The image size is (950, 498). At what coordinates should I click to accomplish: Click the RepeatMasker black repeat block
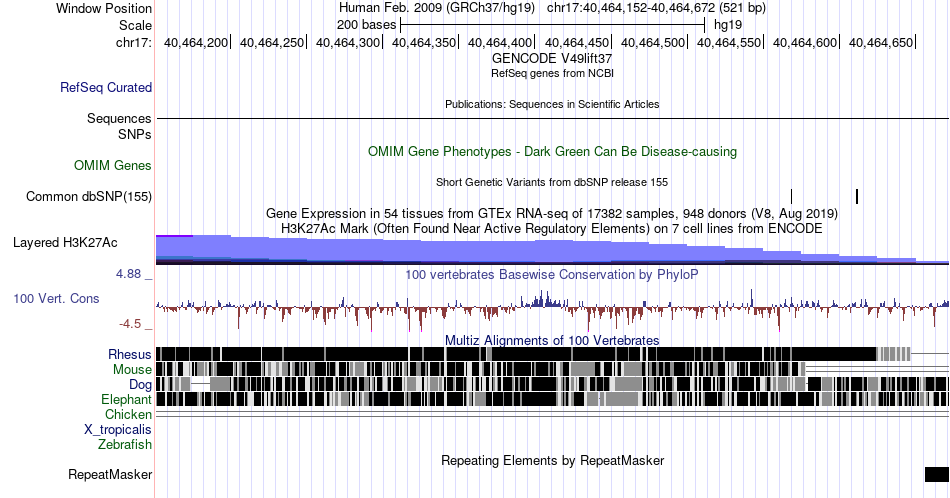[937, 474]
